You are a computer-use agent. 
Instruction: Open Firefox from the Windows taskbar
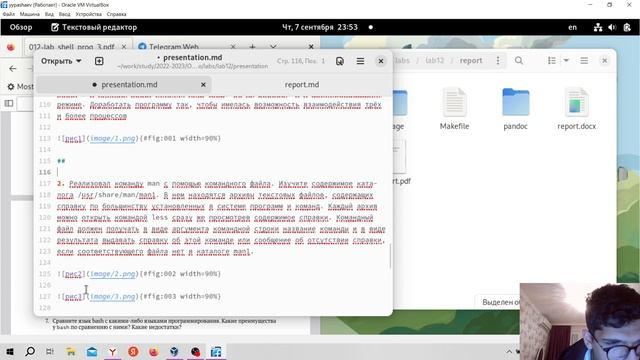154,351
